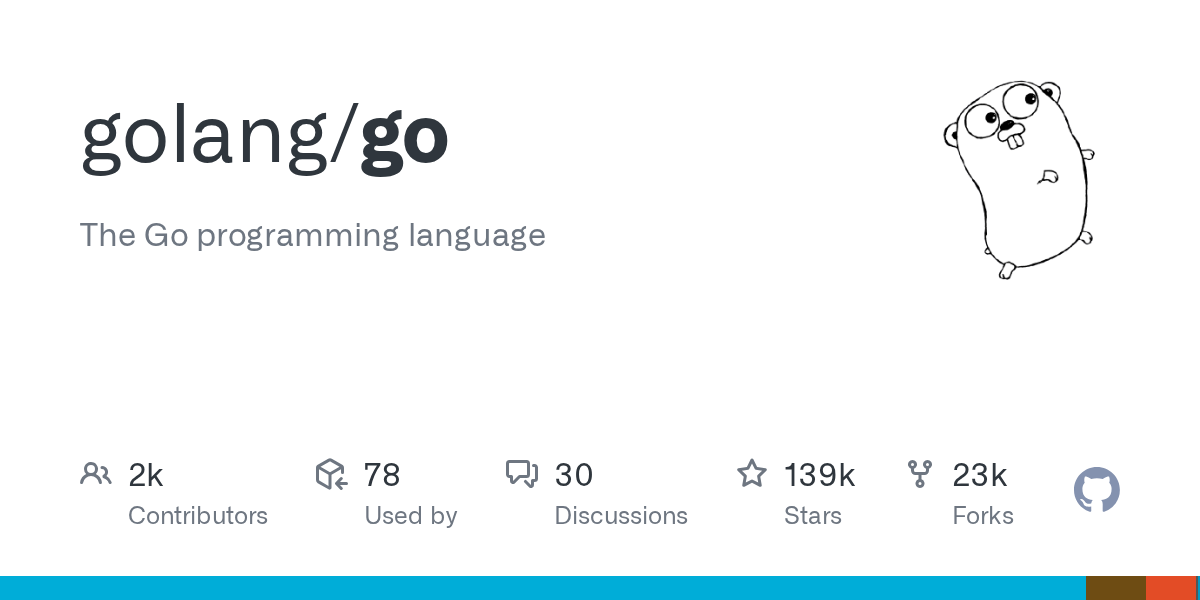Click the Contributors people icon

click(x=96, y=474)
